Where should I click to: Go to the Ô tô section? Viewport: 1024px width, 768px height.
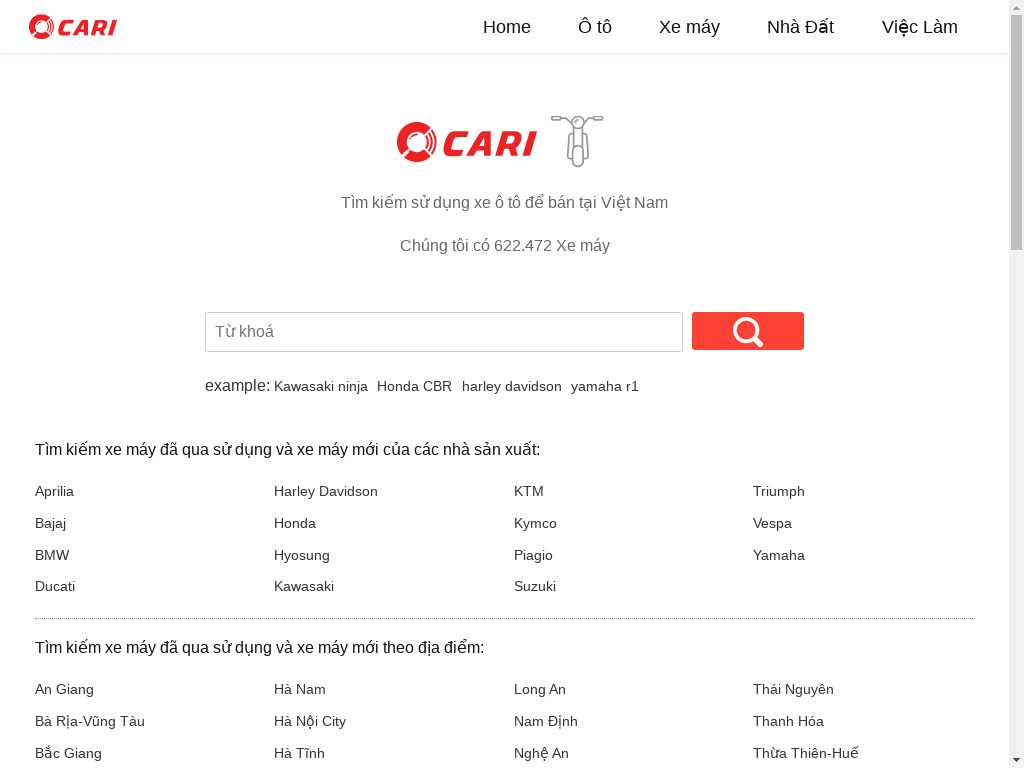click(594, 27)
